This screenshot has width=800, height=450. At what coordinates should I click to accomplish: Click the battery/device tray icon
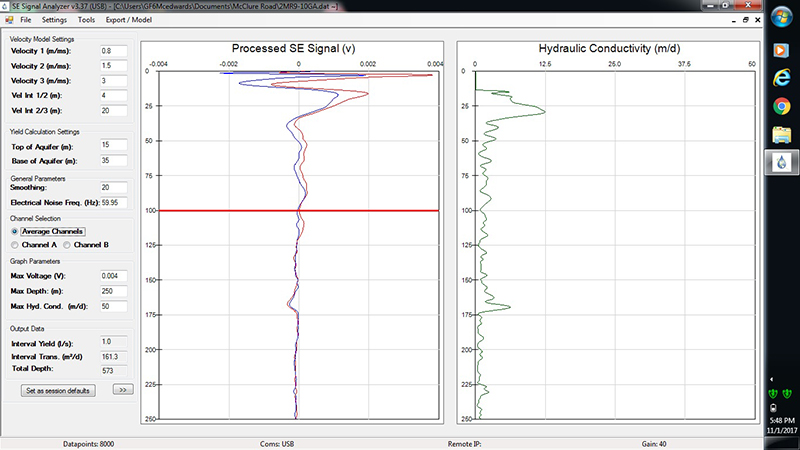[773, 408]
